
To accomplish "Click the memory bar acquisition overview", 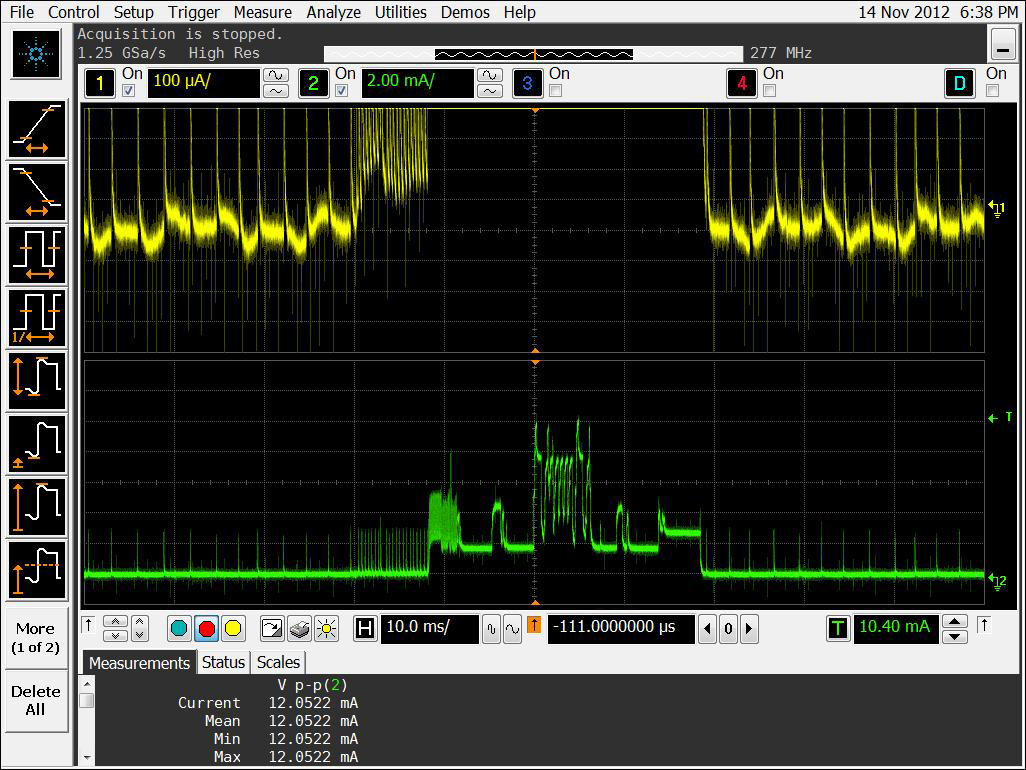I will 534,54.
